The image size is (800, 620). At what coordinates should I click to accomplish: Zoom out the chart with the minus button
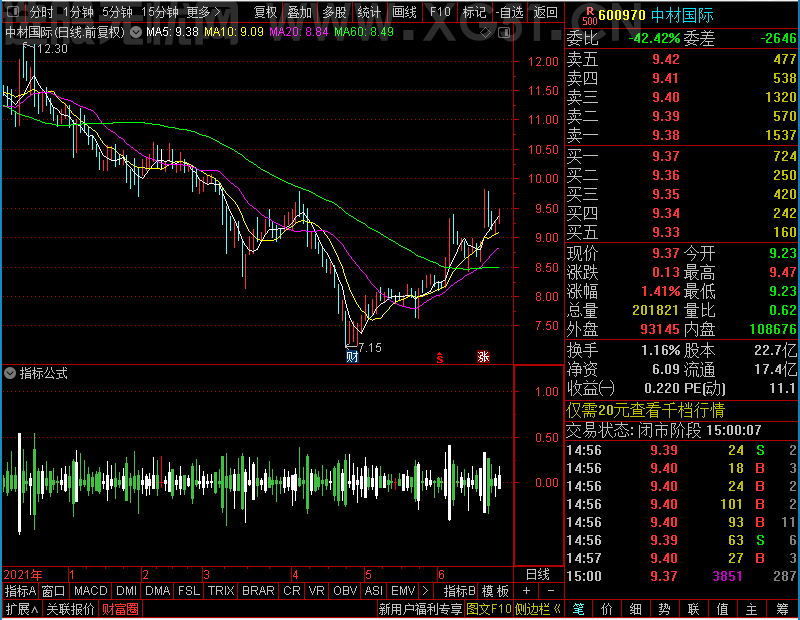click(x=551, y=591)
